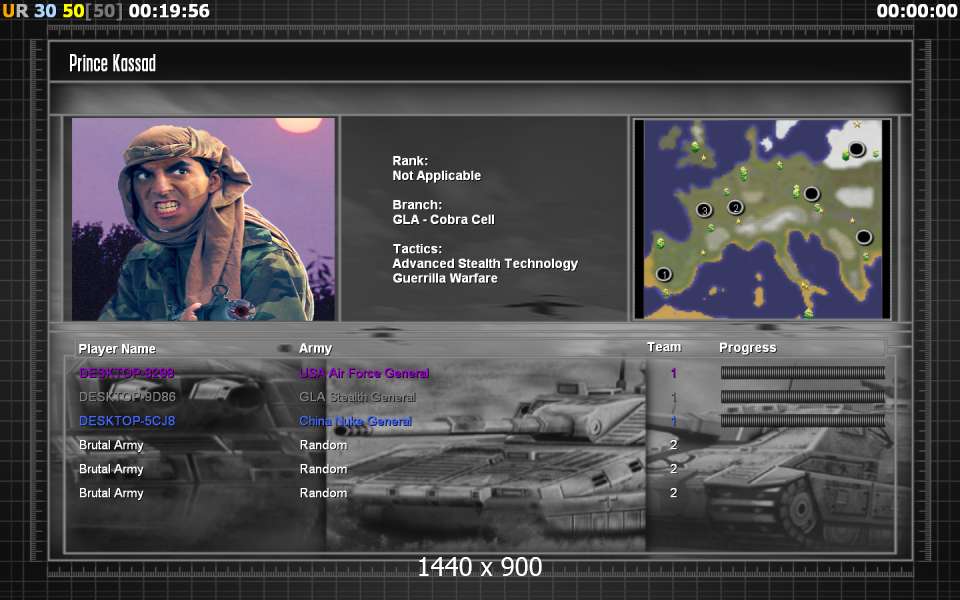Click the 00:00:00 timer

pos(916,10)
